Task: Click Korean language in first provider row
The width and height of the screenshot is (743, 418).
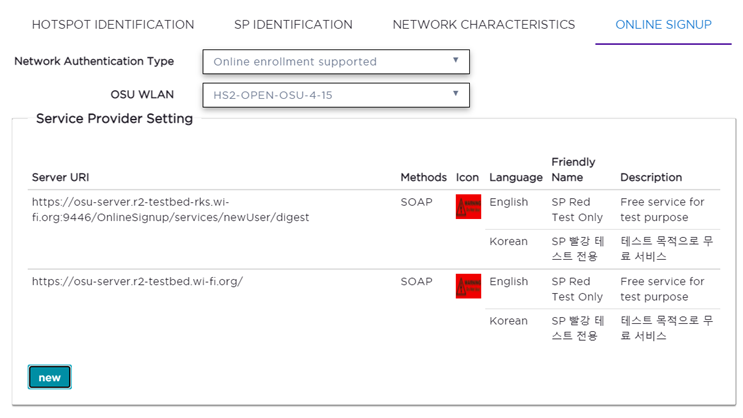Action: (508, 241)
